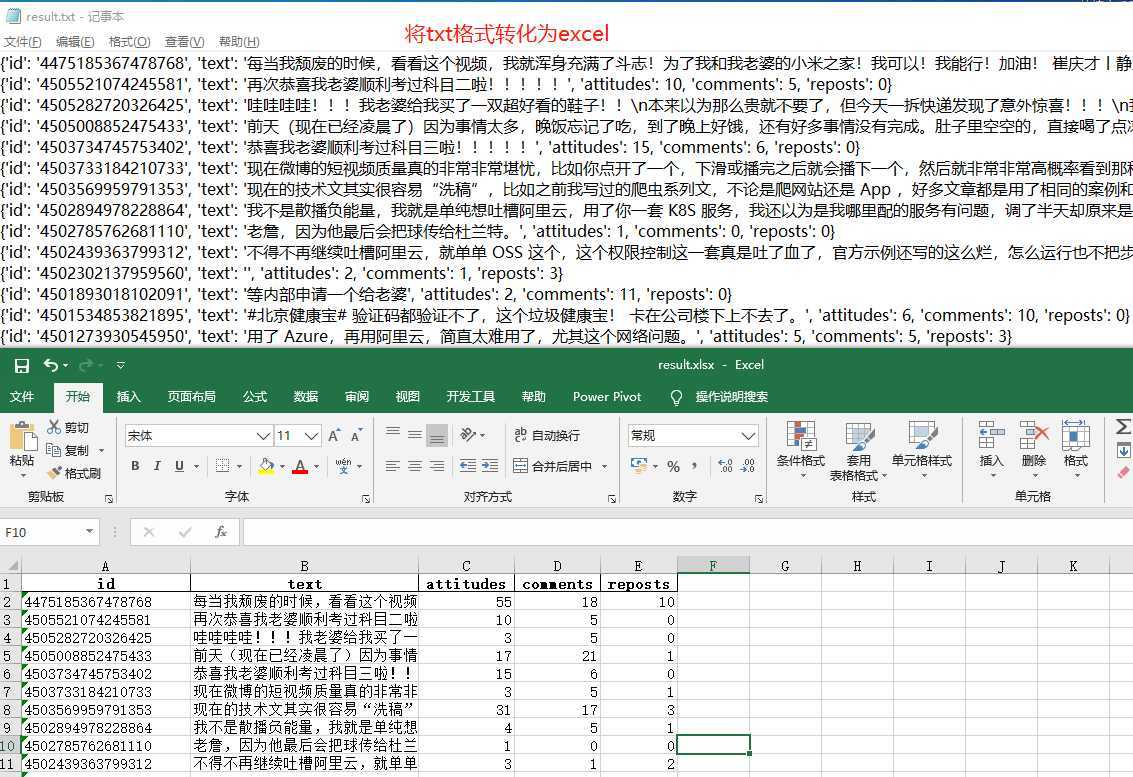Click the Redo arrow icon
The height and width of the screenshot is (777, 1133).
86,365
